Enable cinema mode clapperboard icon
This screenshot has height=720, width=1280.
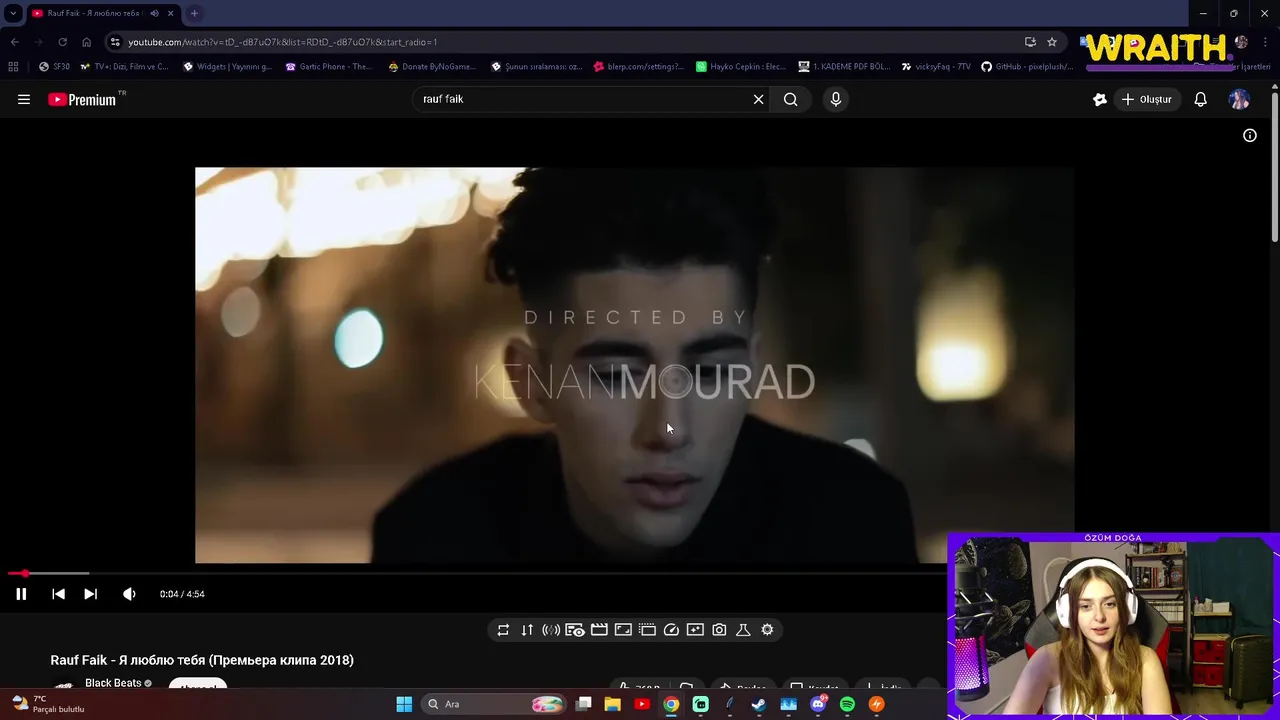[x=599, y=630]
